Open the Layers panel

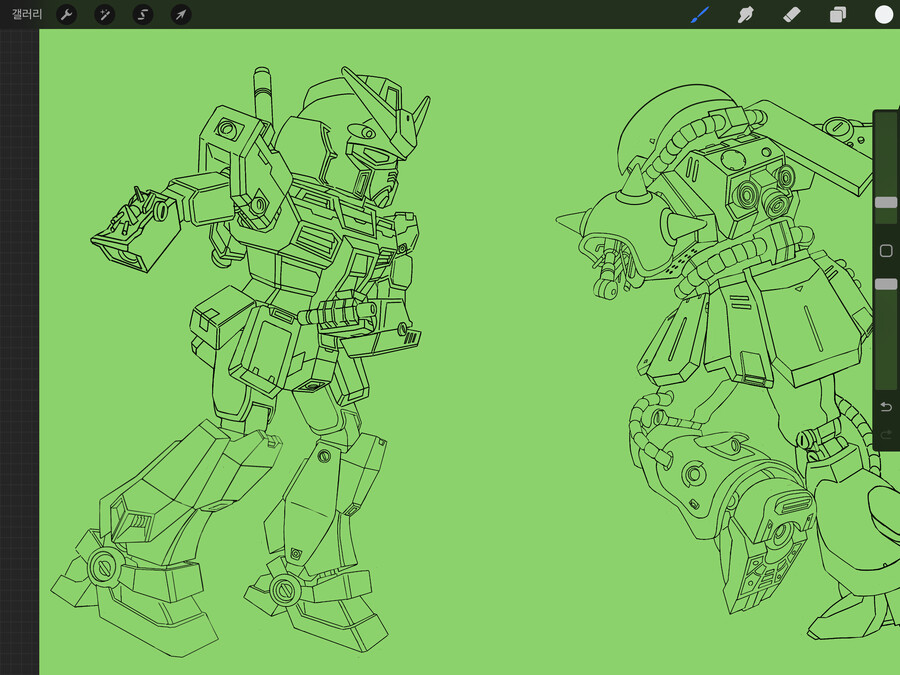coord(838,15)
